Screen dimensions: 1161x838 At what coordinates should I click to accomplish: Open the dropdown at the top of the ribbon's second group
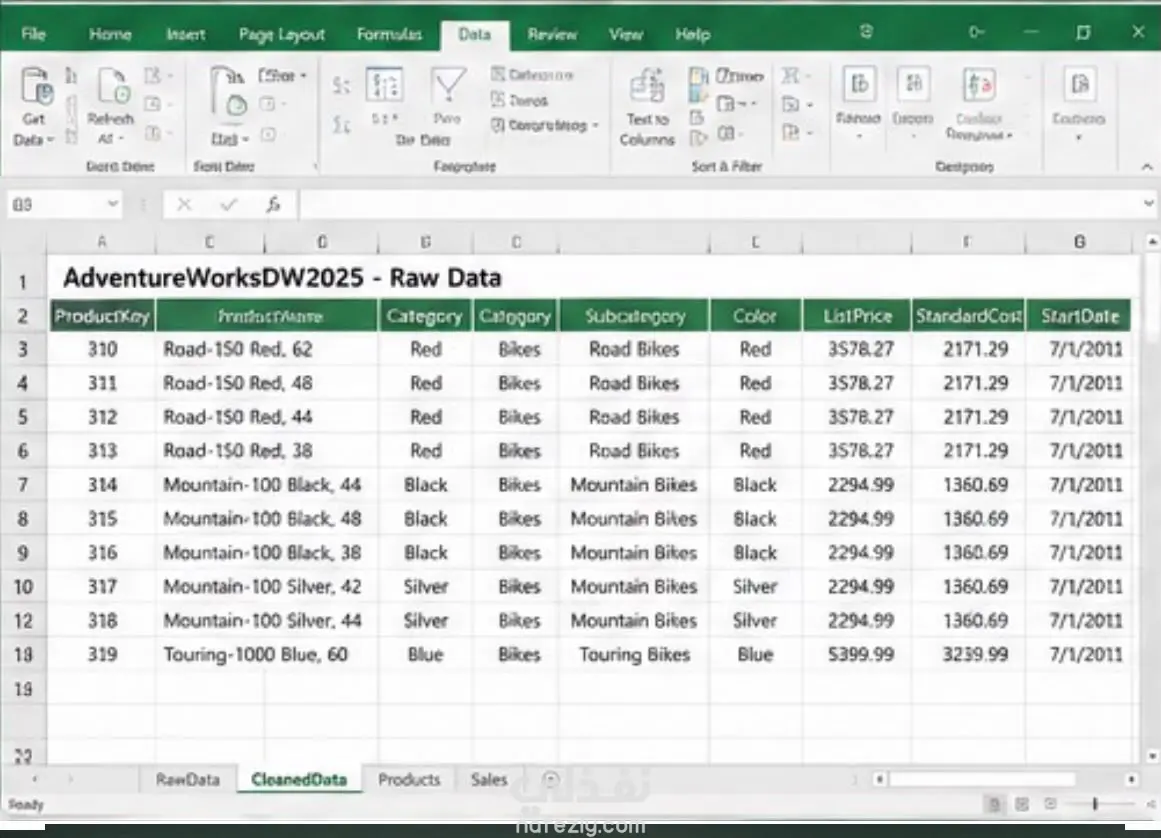(x=304, y=76)
